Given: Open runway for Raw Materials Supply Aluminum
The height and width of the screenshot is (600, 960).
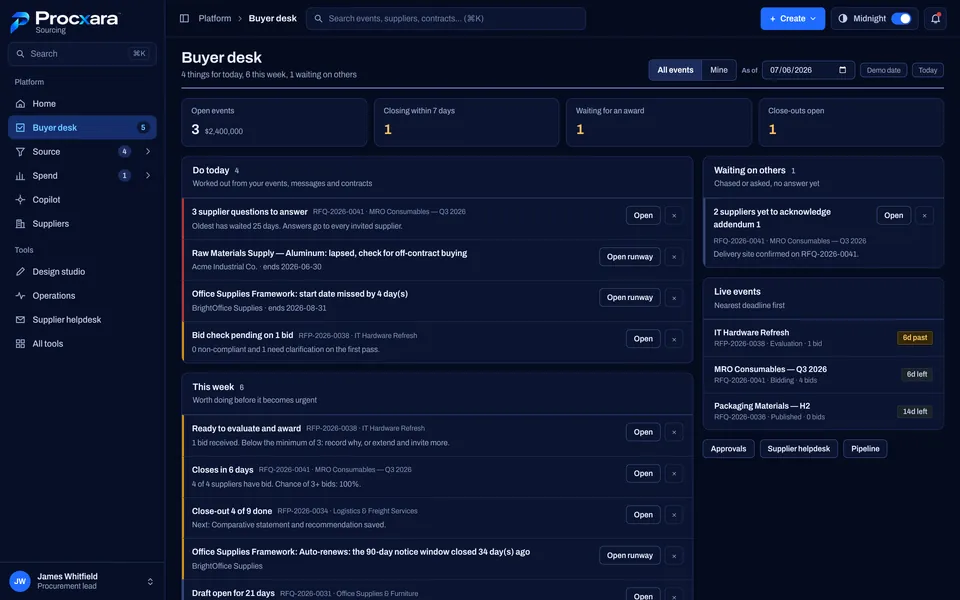Looking at the screenshot, I should tap(629, 257).
